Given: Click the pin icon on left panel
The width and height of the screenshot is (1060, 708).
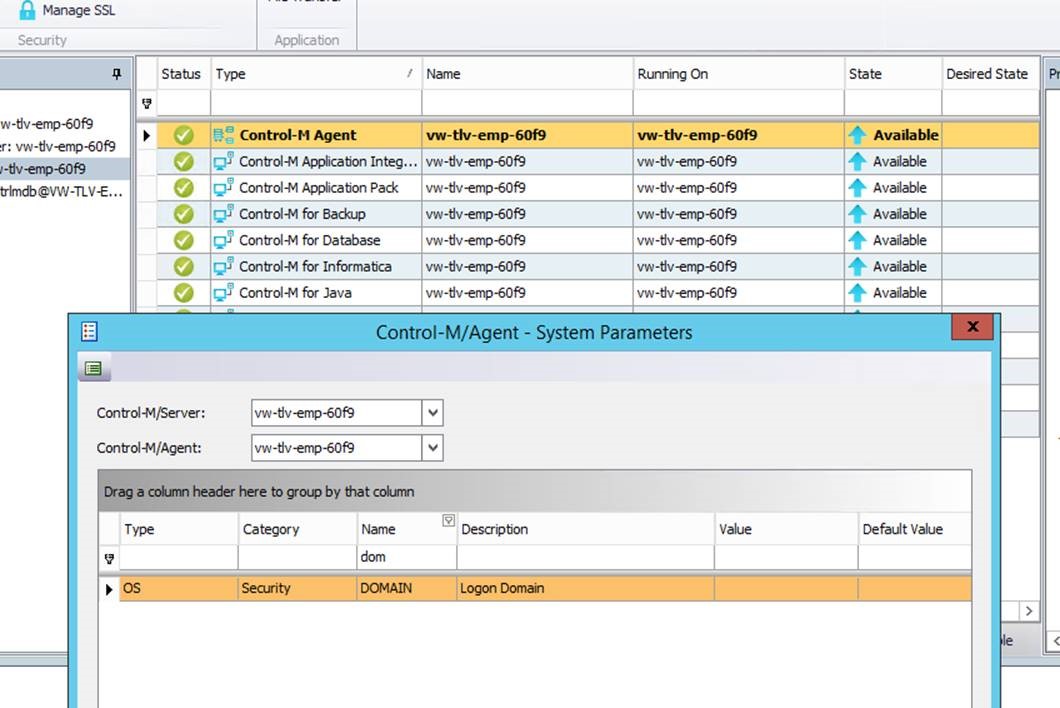Looking at the screenshot, I should [117, 74].
